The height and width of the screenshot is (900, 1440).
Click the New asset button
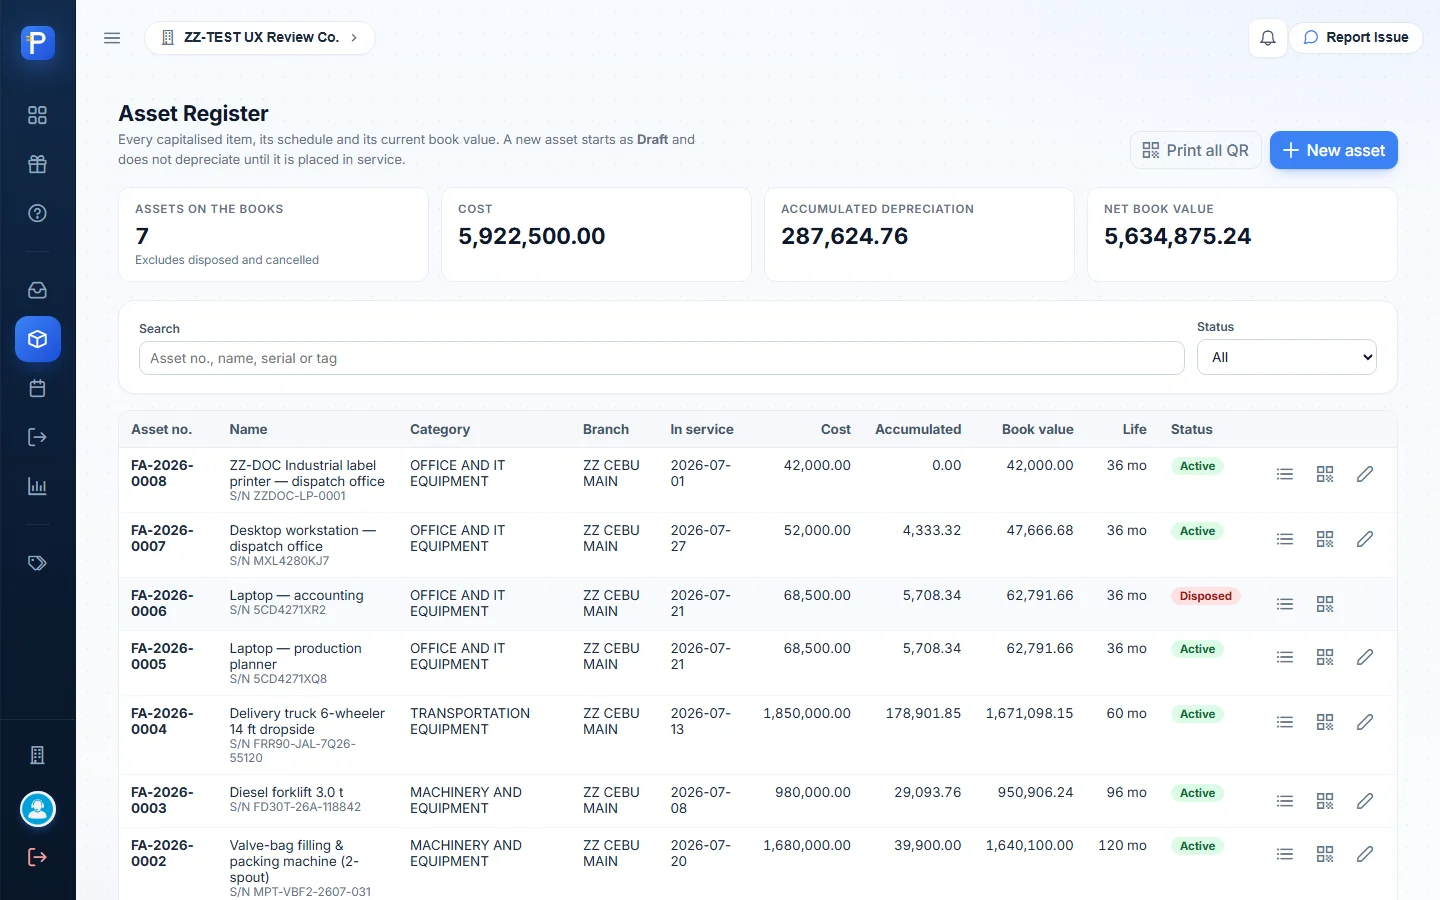tap(1333, 150)
